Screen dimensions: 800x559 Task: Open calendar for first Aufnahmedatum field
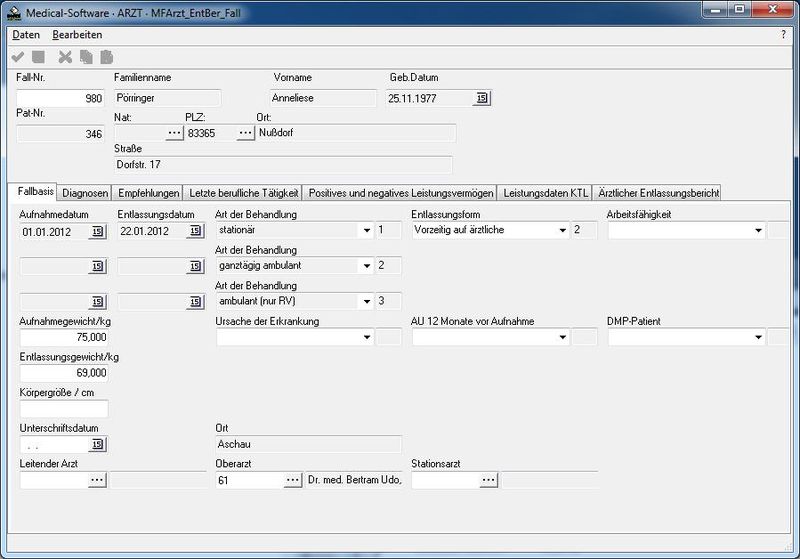97,231
